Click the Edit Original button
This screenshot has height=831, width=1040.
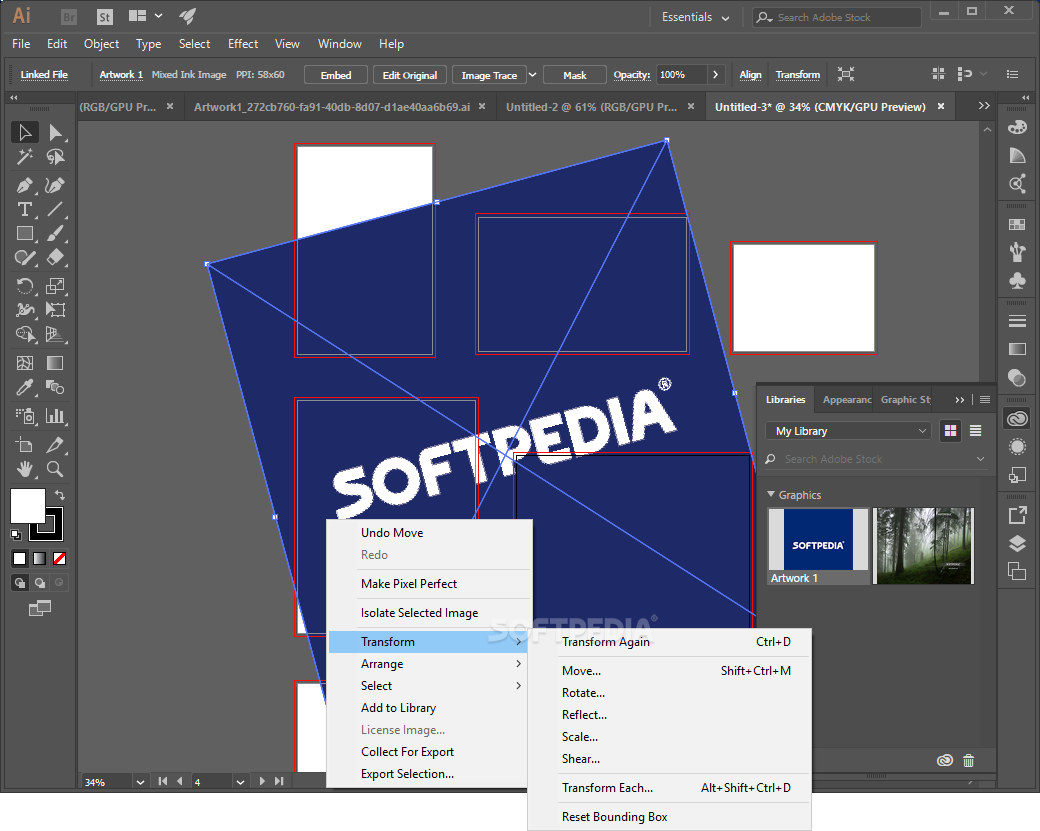pos(410,75)
